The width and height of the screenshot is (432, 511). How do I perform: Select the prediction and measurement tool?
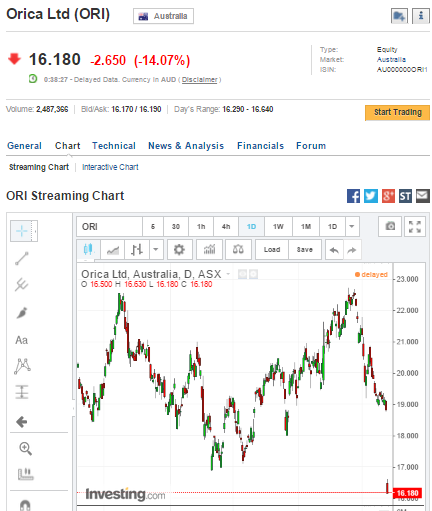tap(22, 392)
